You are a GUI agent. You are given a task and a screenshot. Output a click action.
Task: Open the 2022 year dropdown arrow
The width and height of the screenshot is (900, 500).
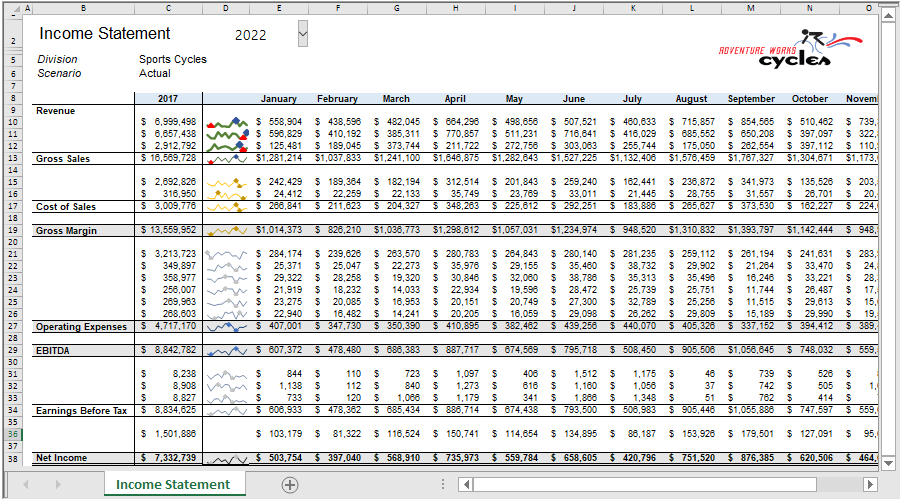tap(302, 34)
